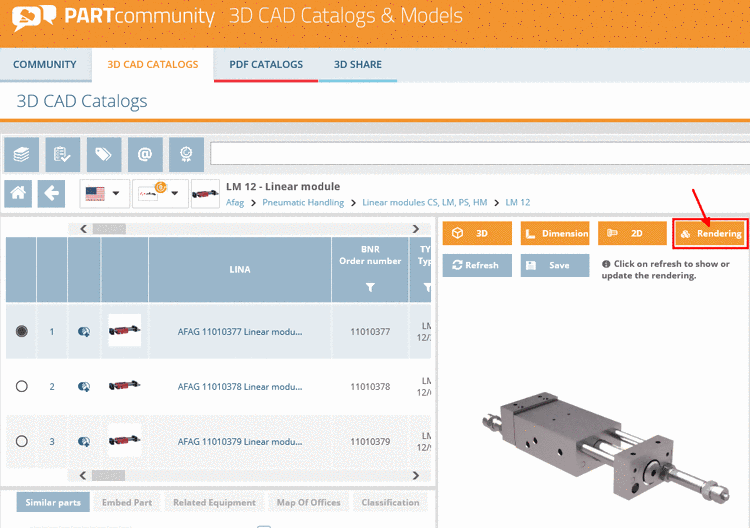The width and height of the screenshot is (750, 528).
Task: Click the Dimension view button
Action: pyautogui.click(x=555, y=233)
